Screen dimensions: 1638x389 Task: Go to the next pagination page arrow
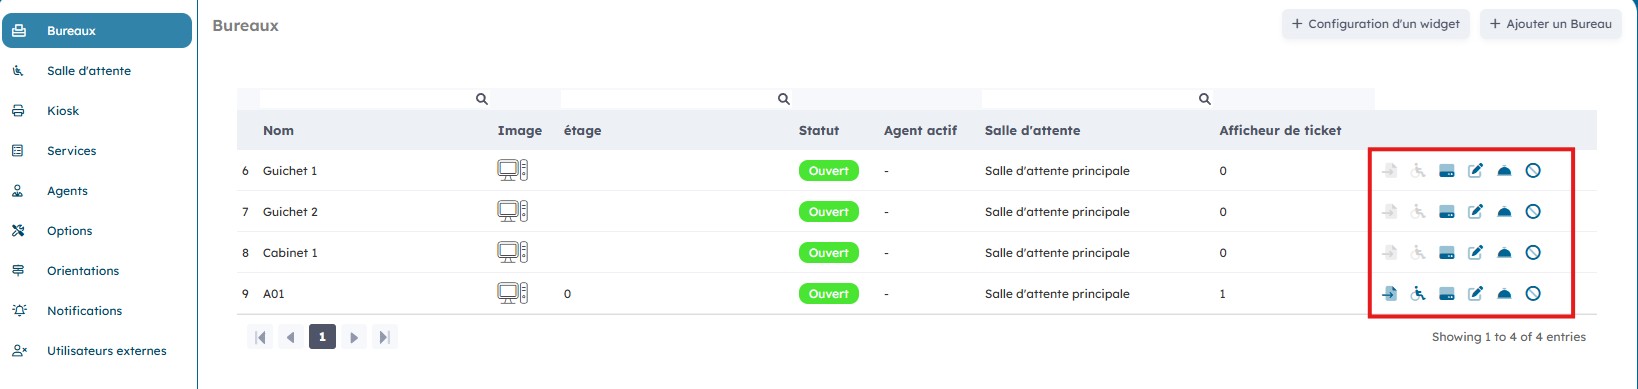click(353, 338)
